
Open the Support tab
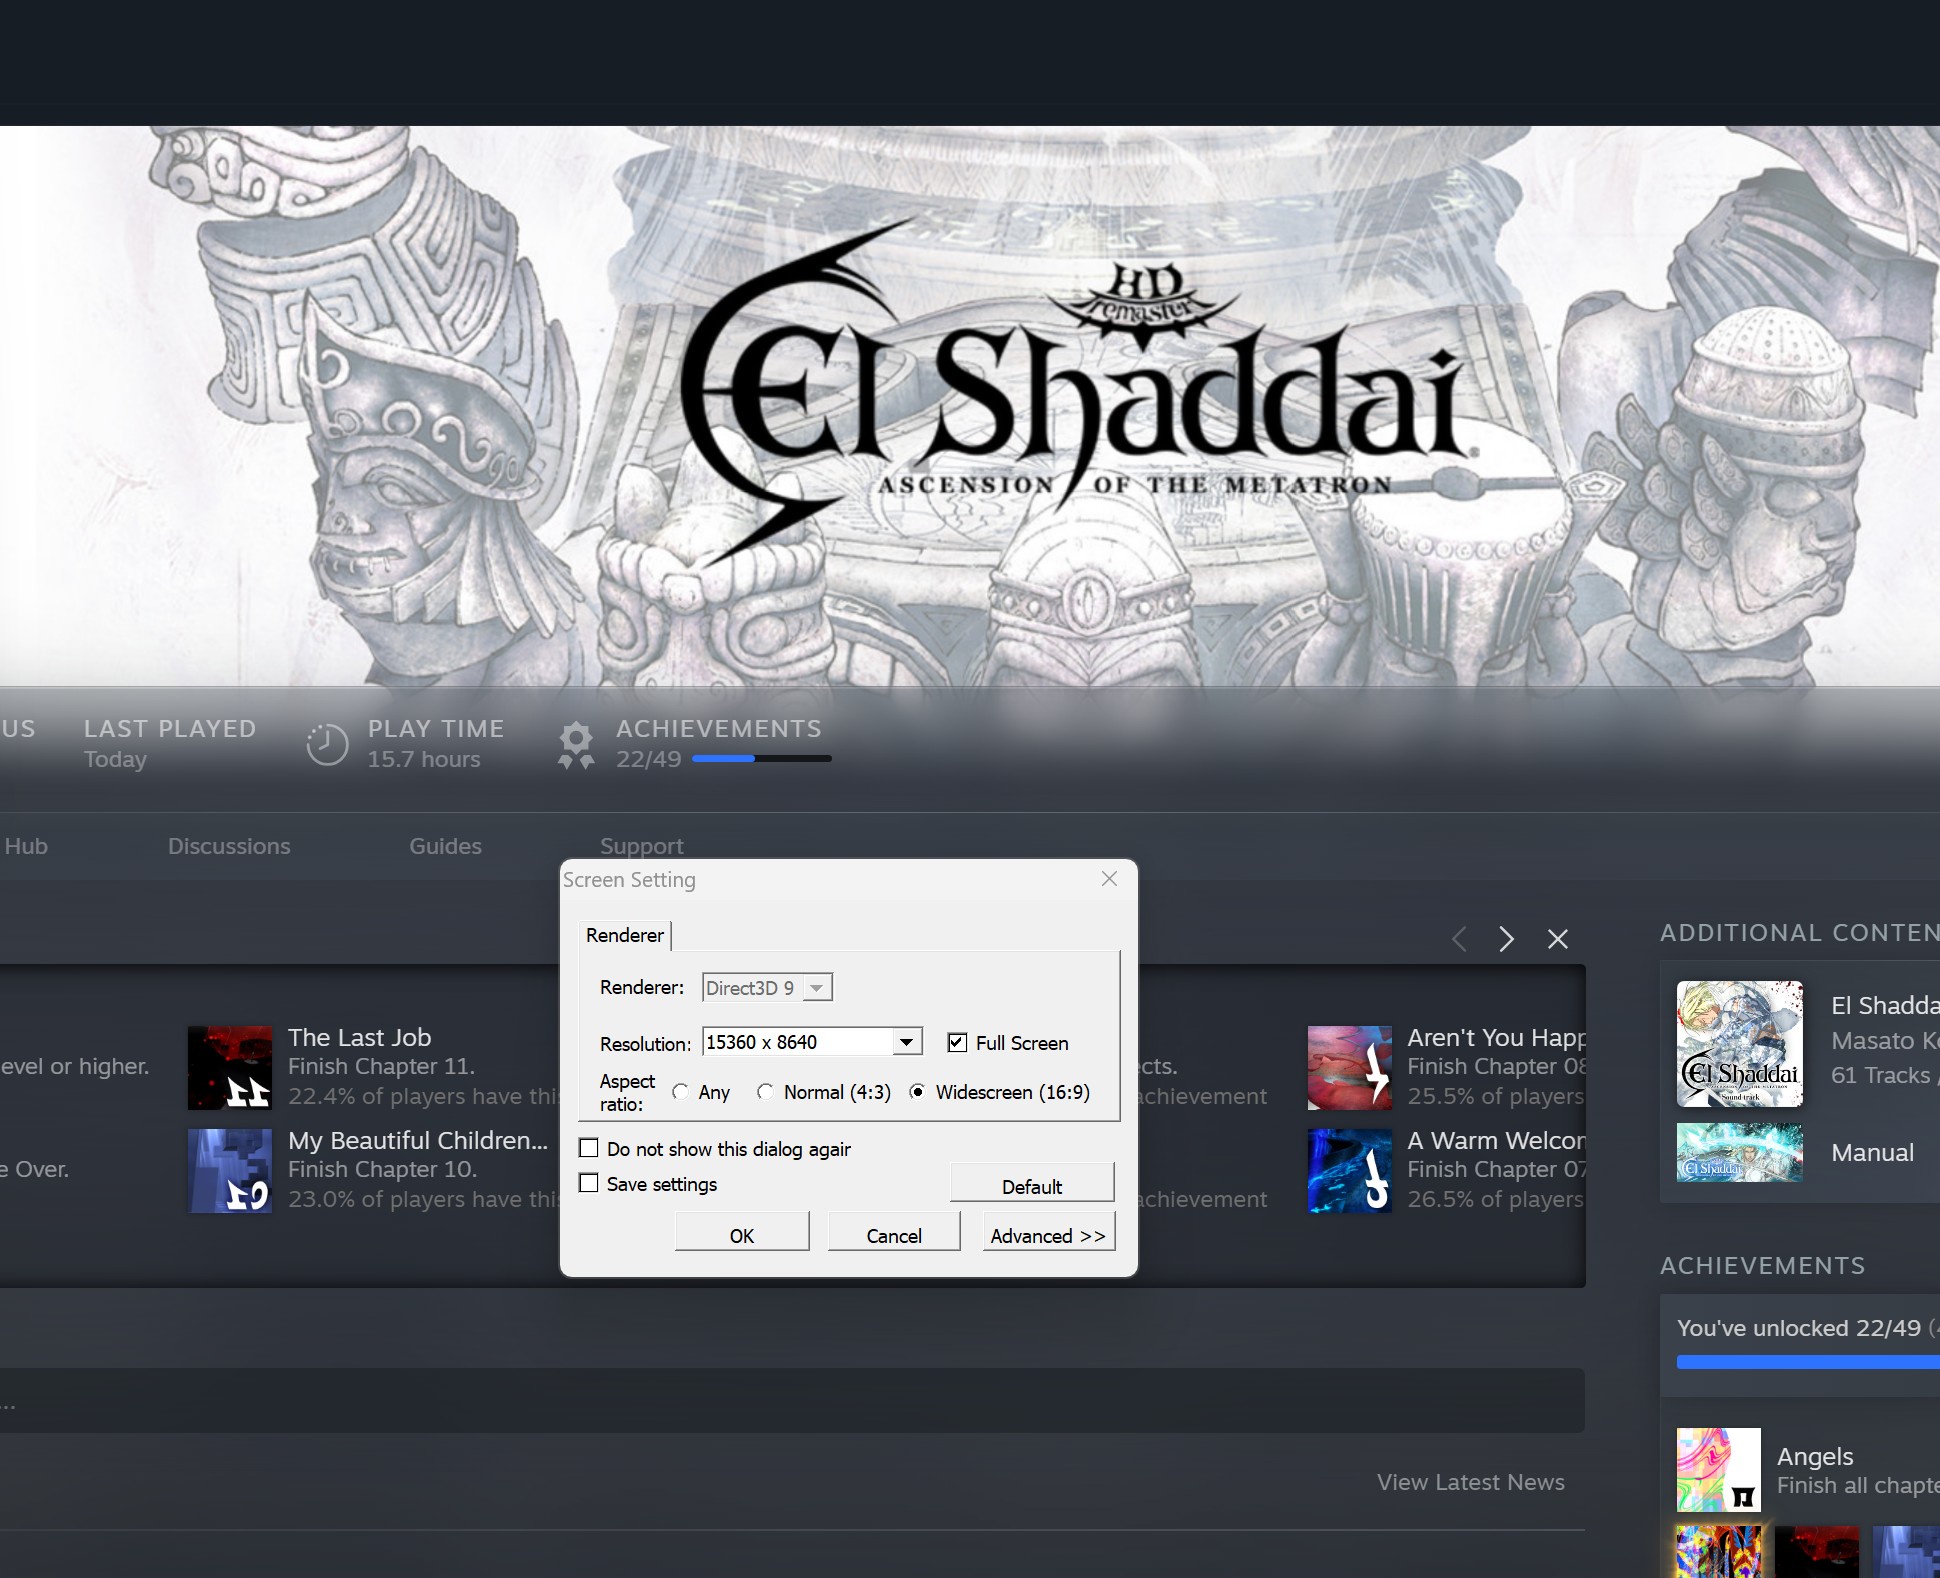[642, 846]
